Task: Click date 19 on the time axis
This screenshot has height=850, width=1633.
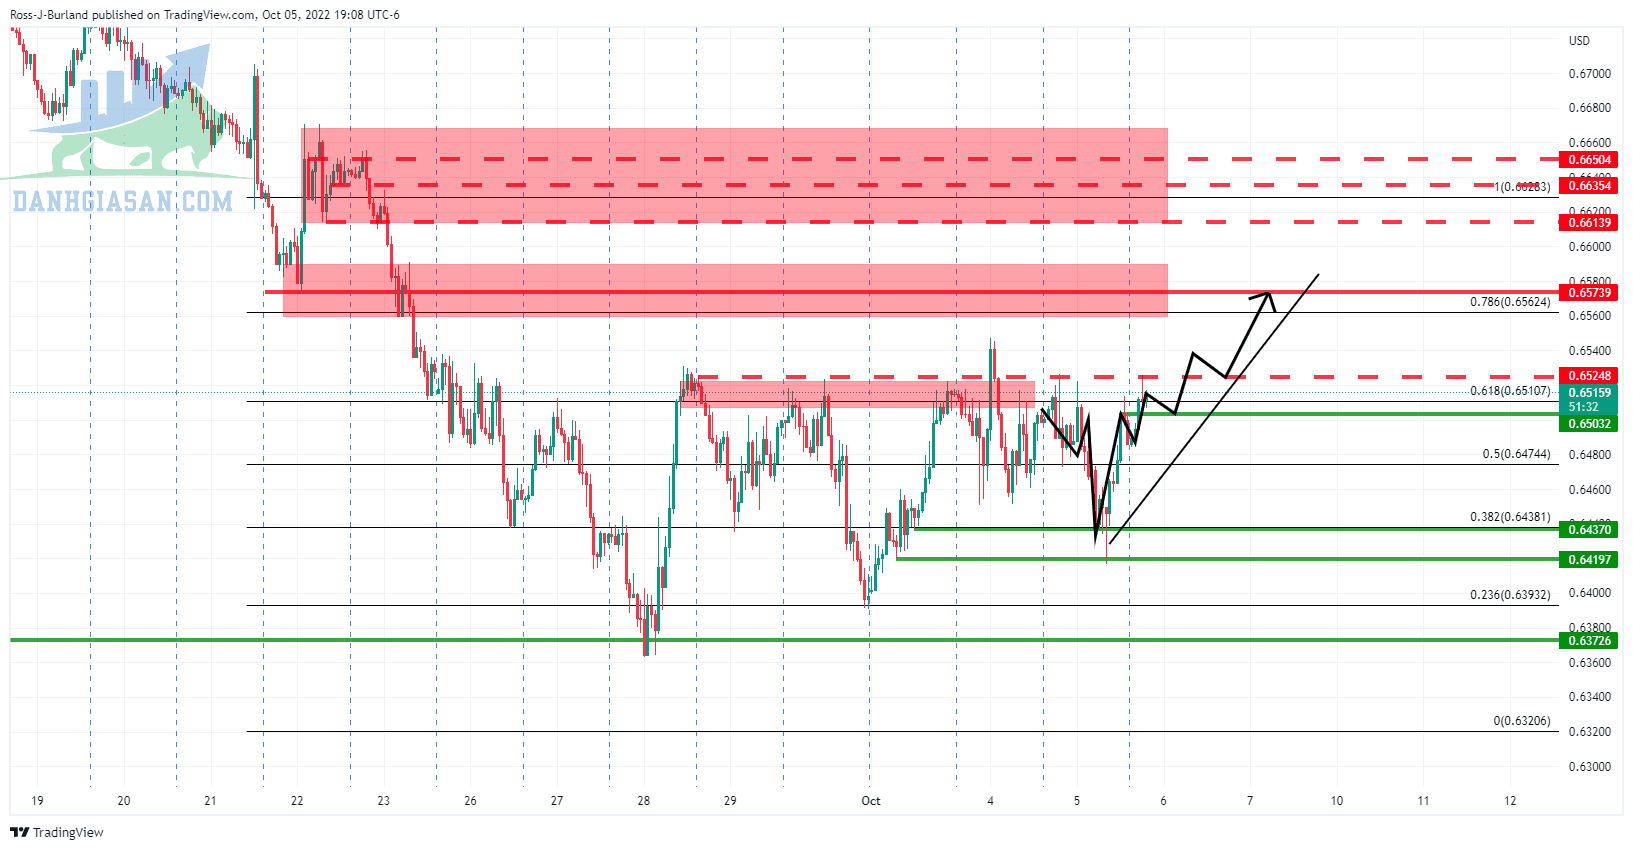Action: point(37,801)
